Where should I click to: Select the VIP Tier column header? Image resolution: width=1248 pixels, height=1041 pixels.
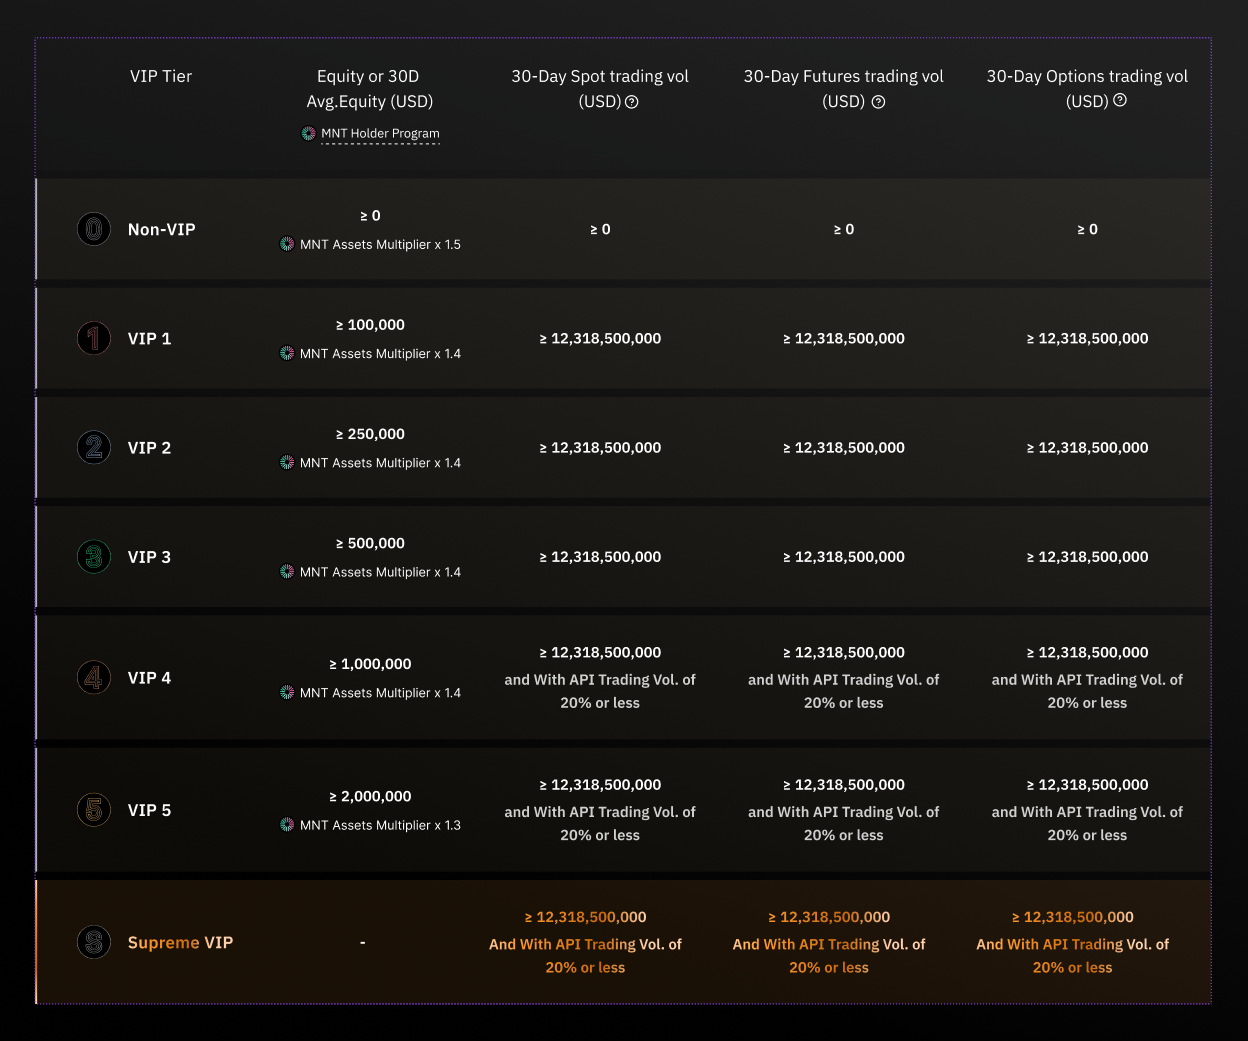click(x=161, y=76)
